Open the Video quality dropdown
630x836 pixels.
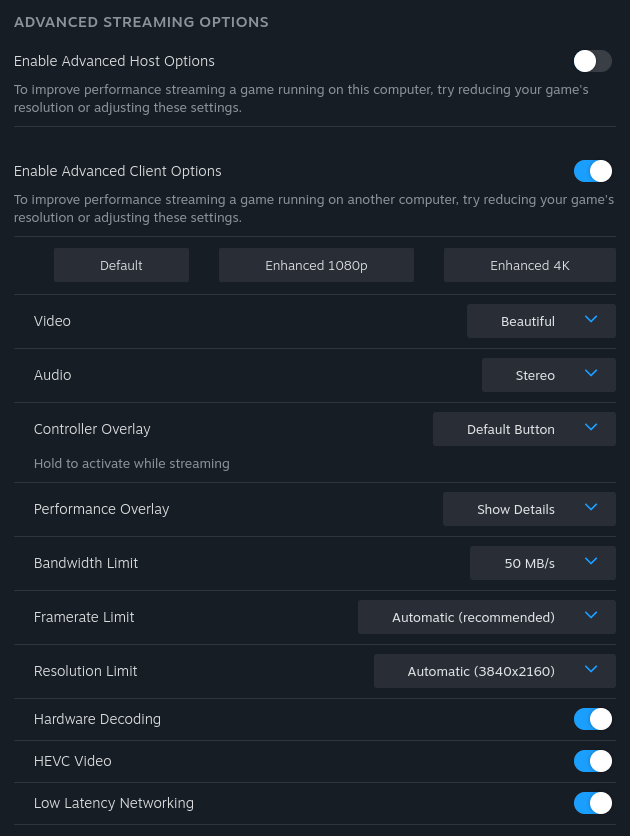click(x=541, y=321)
